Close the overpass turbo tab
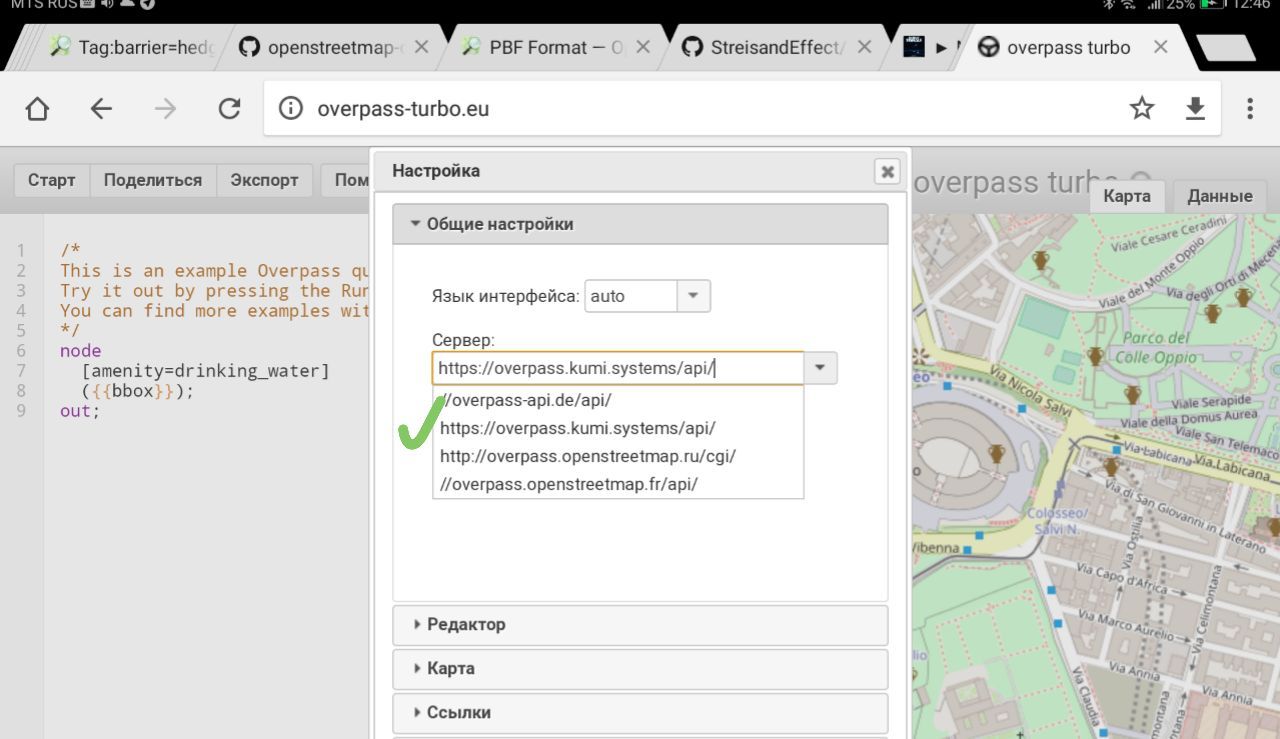The height and width of the screenshot is (739, 1280). (x=1160, y=47)
